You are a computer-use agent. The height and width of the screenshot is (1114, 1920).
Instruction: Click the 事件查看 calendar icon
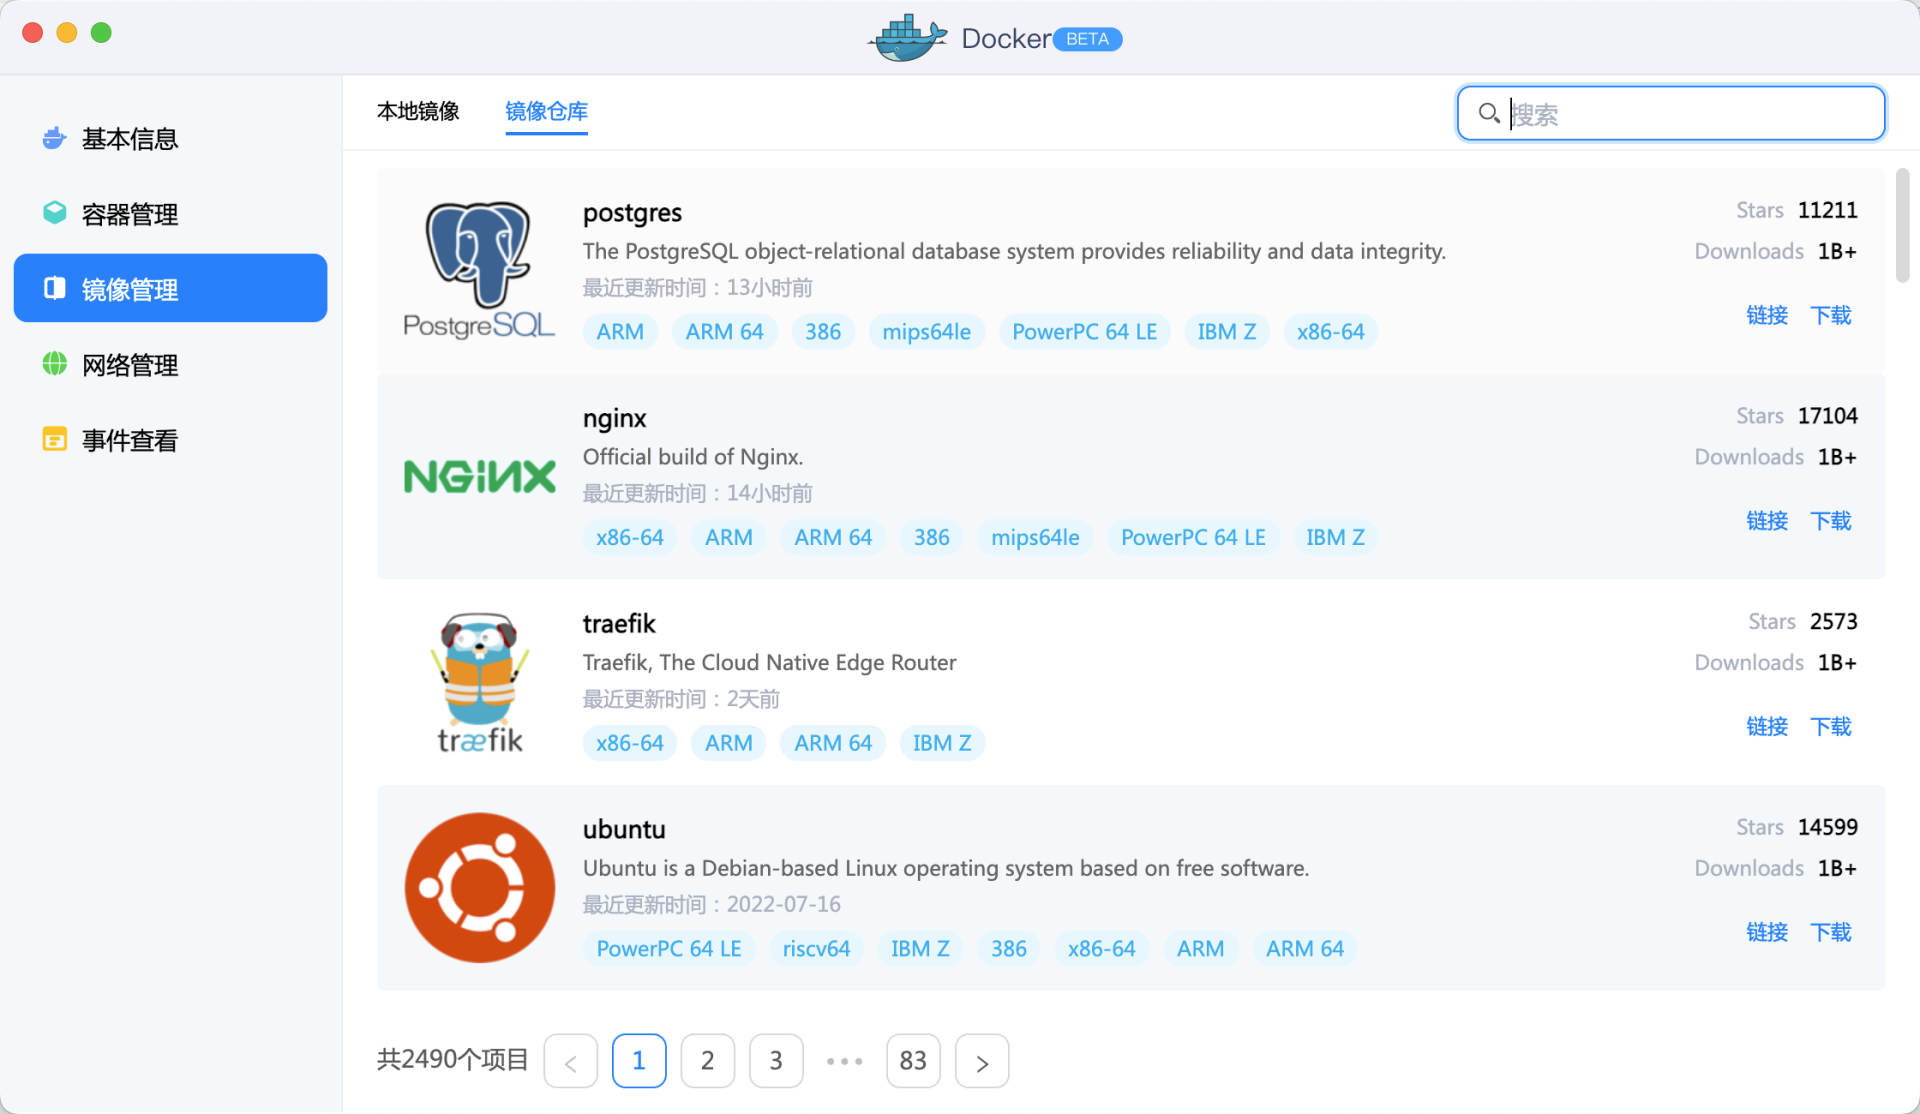(x=55, y=439)
